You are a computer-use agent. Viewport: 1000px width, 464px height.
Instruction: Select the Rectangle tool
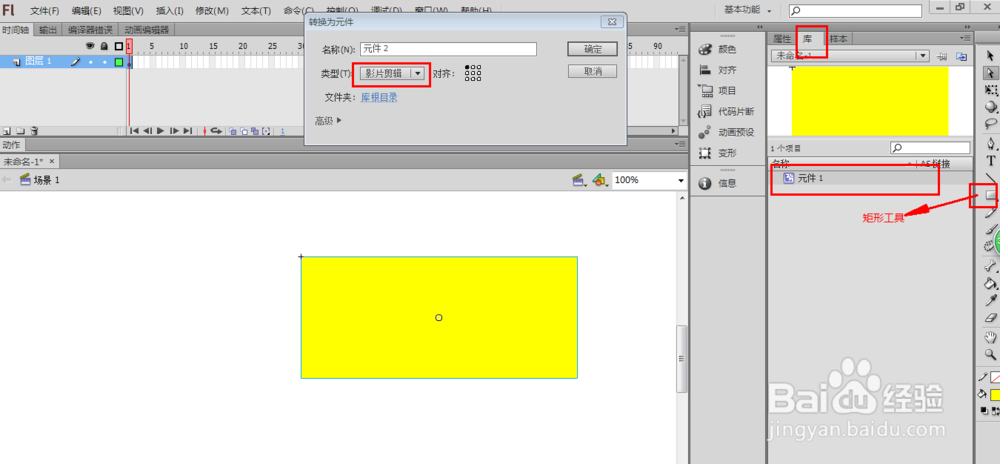(990, 194)
